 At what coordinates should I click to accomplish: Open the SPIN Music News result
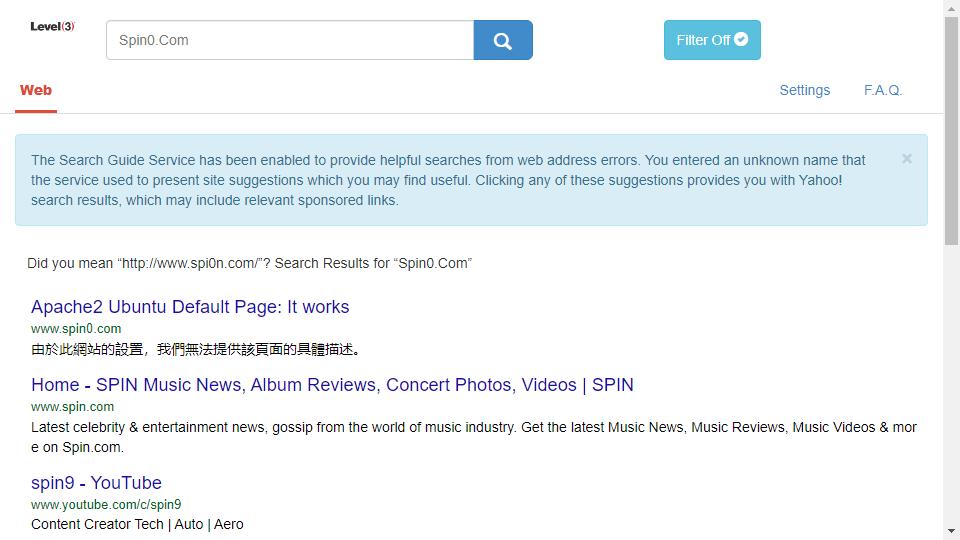tap(332, 385)
